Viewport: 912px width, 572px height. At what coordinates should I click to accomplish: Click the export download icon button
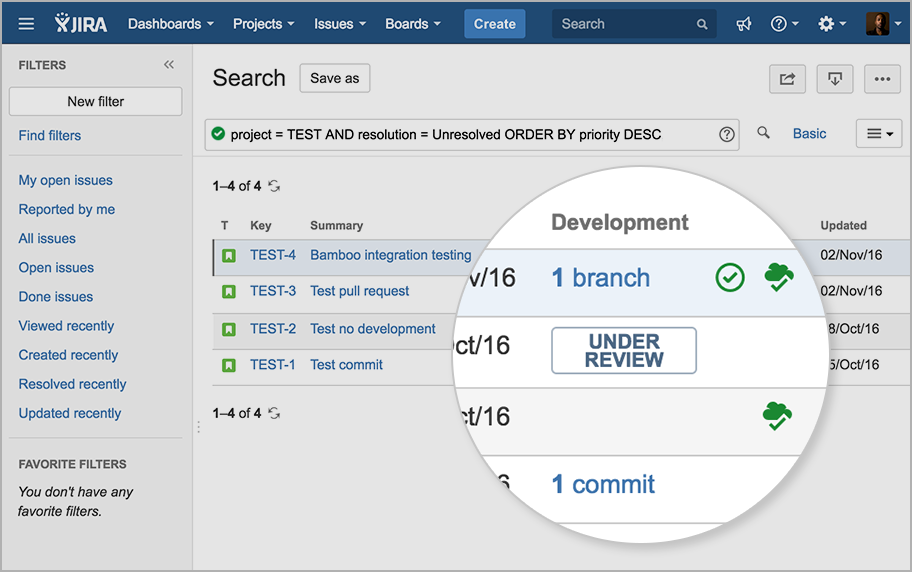[x=835, y=79]
